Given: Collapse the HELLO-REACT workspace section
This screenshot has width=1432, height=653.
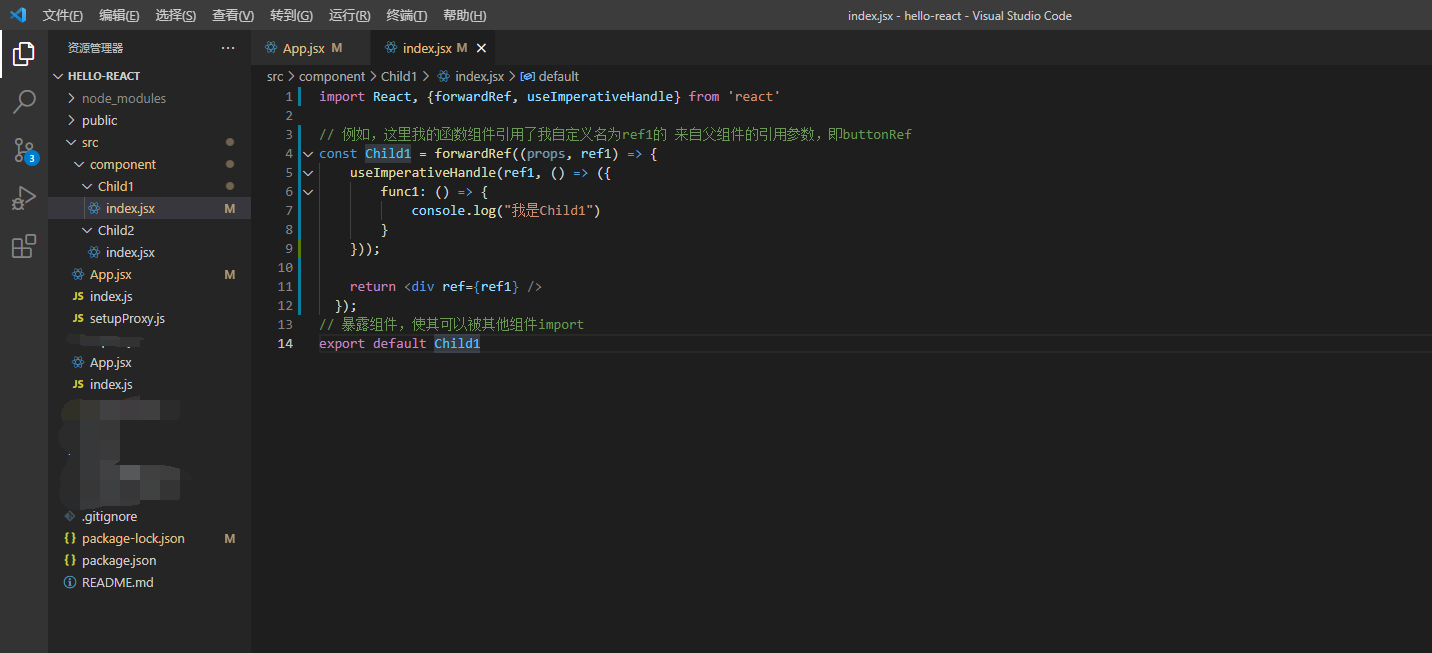Looking at the screenshot, I should (x=57, y=75).
